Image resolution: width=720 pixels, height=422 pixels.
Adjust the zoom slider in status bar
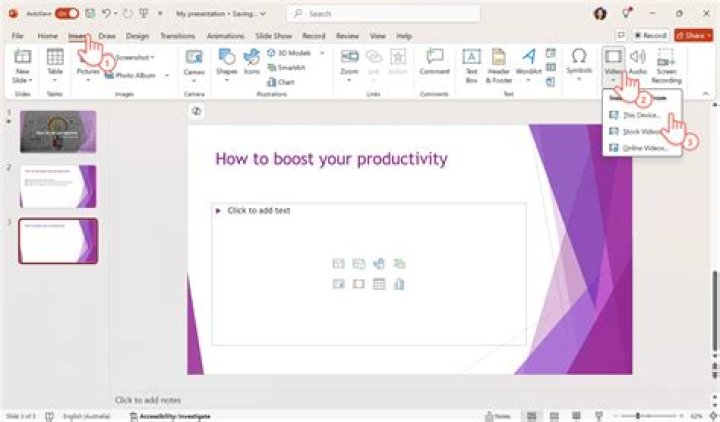[x=638, y=415]
